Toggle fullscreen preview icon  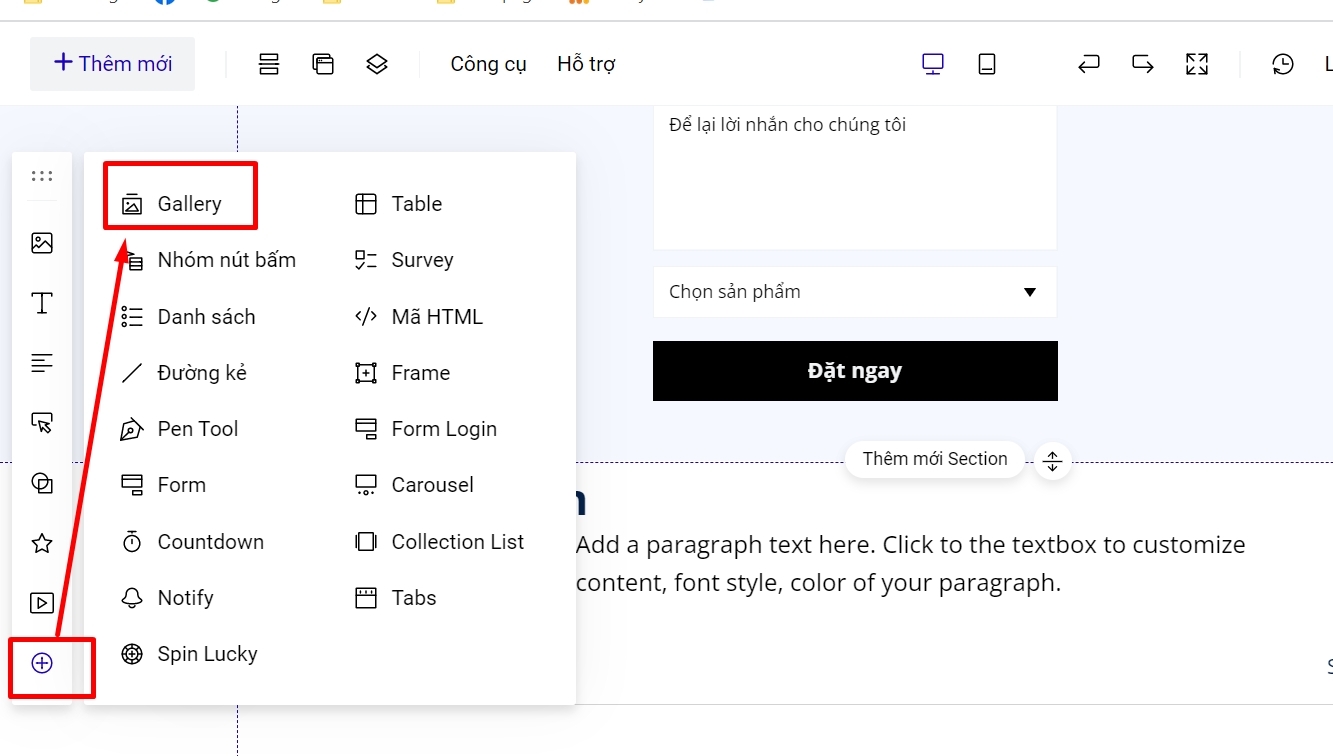(x=1197, y=64)
